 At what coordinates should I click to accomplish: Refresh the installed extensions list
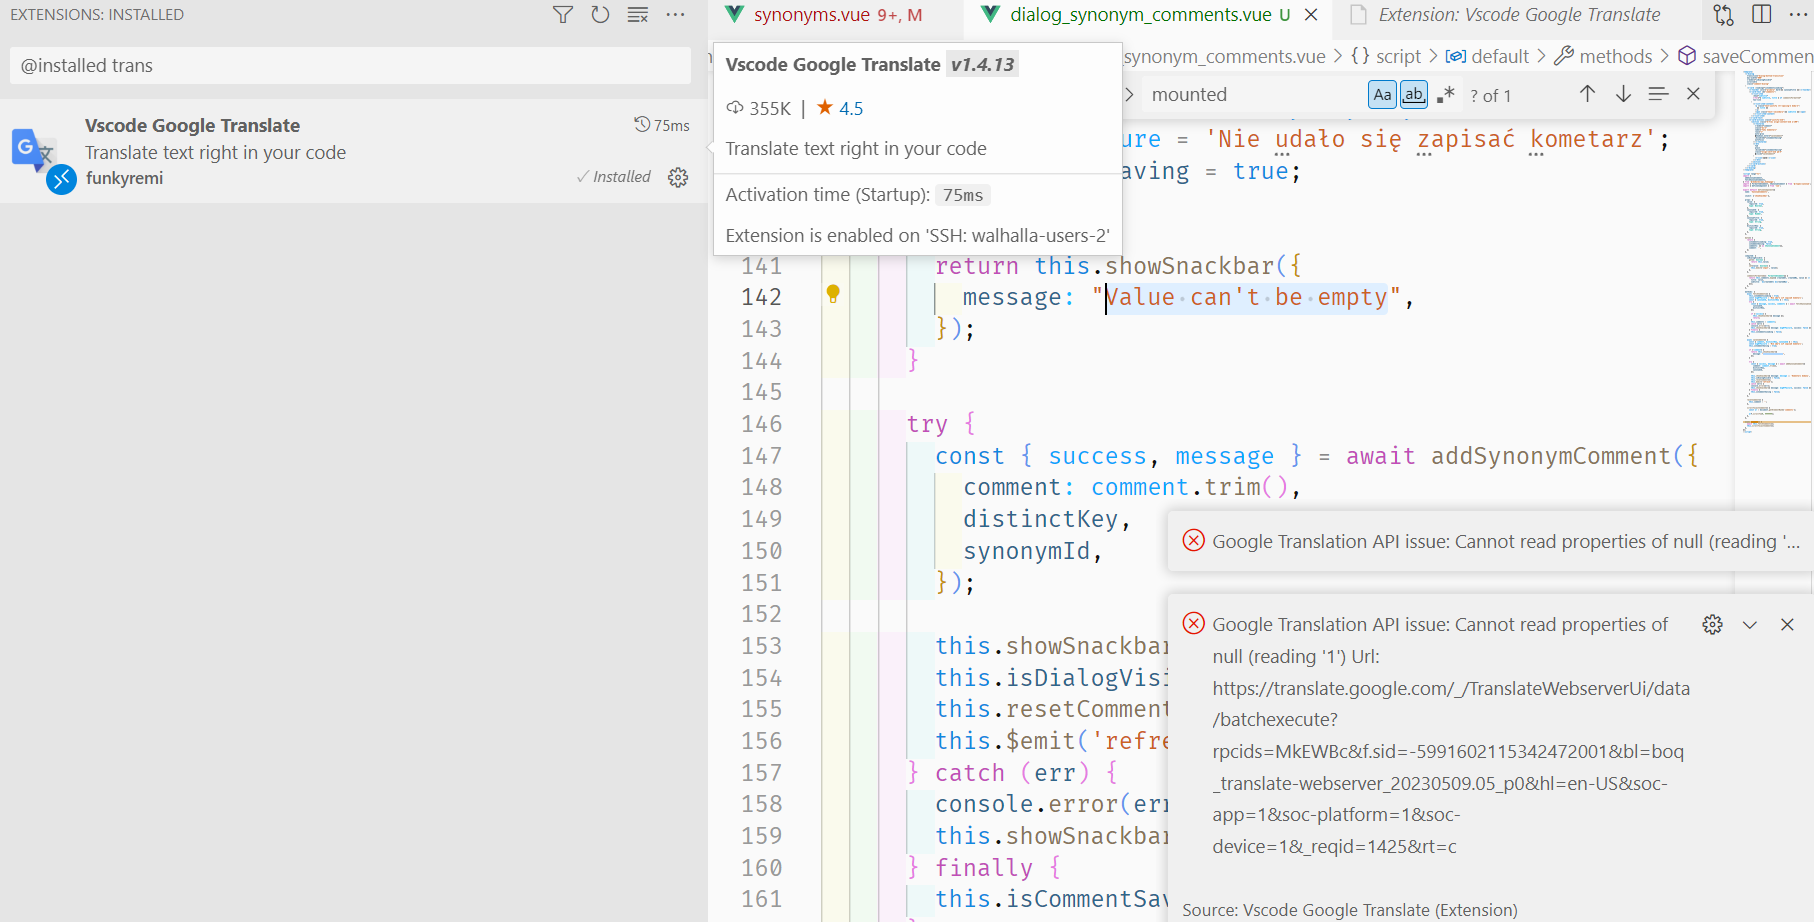(x=600, y=15)
